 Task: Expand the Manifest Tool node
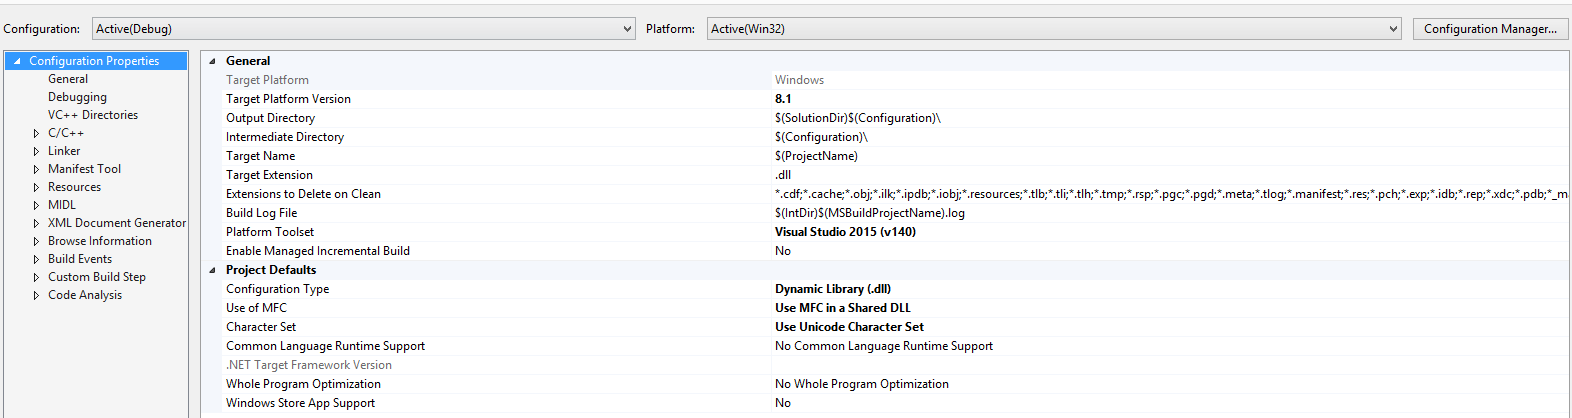pos(37,169)
